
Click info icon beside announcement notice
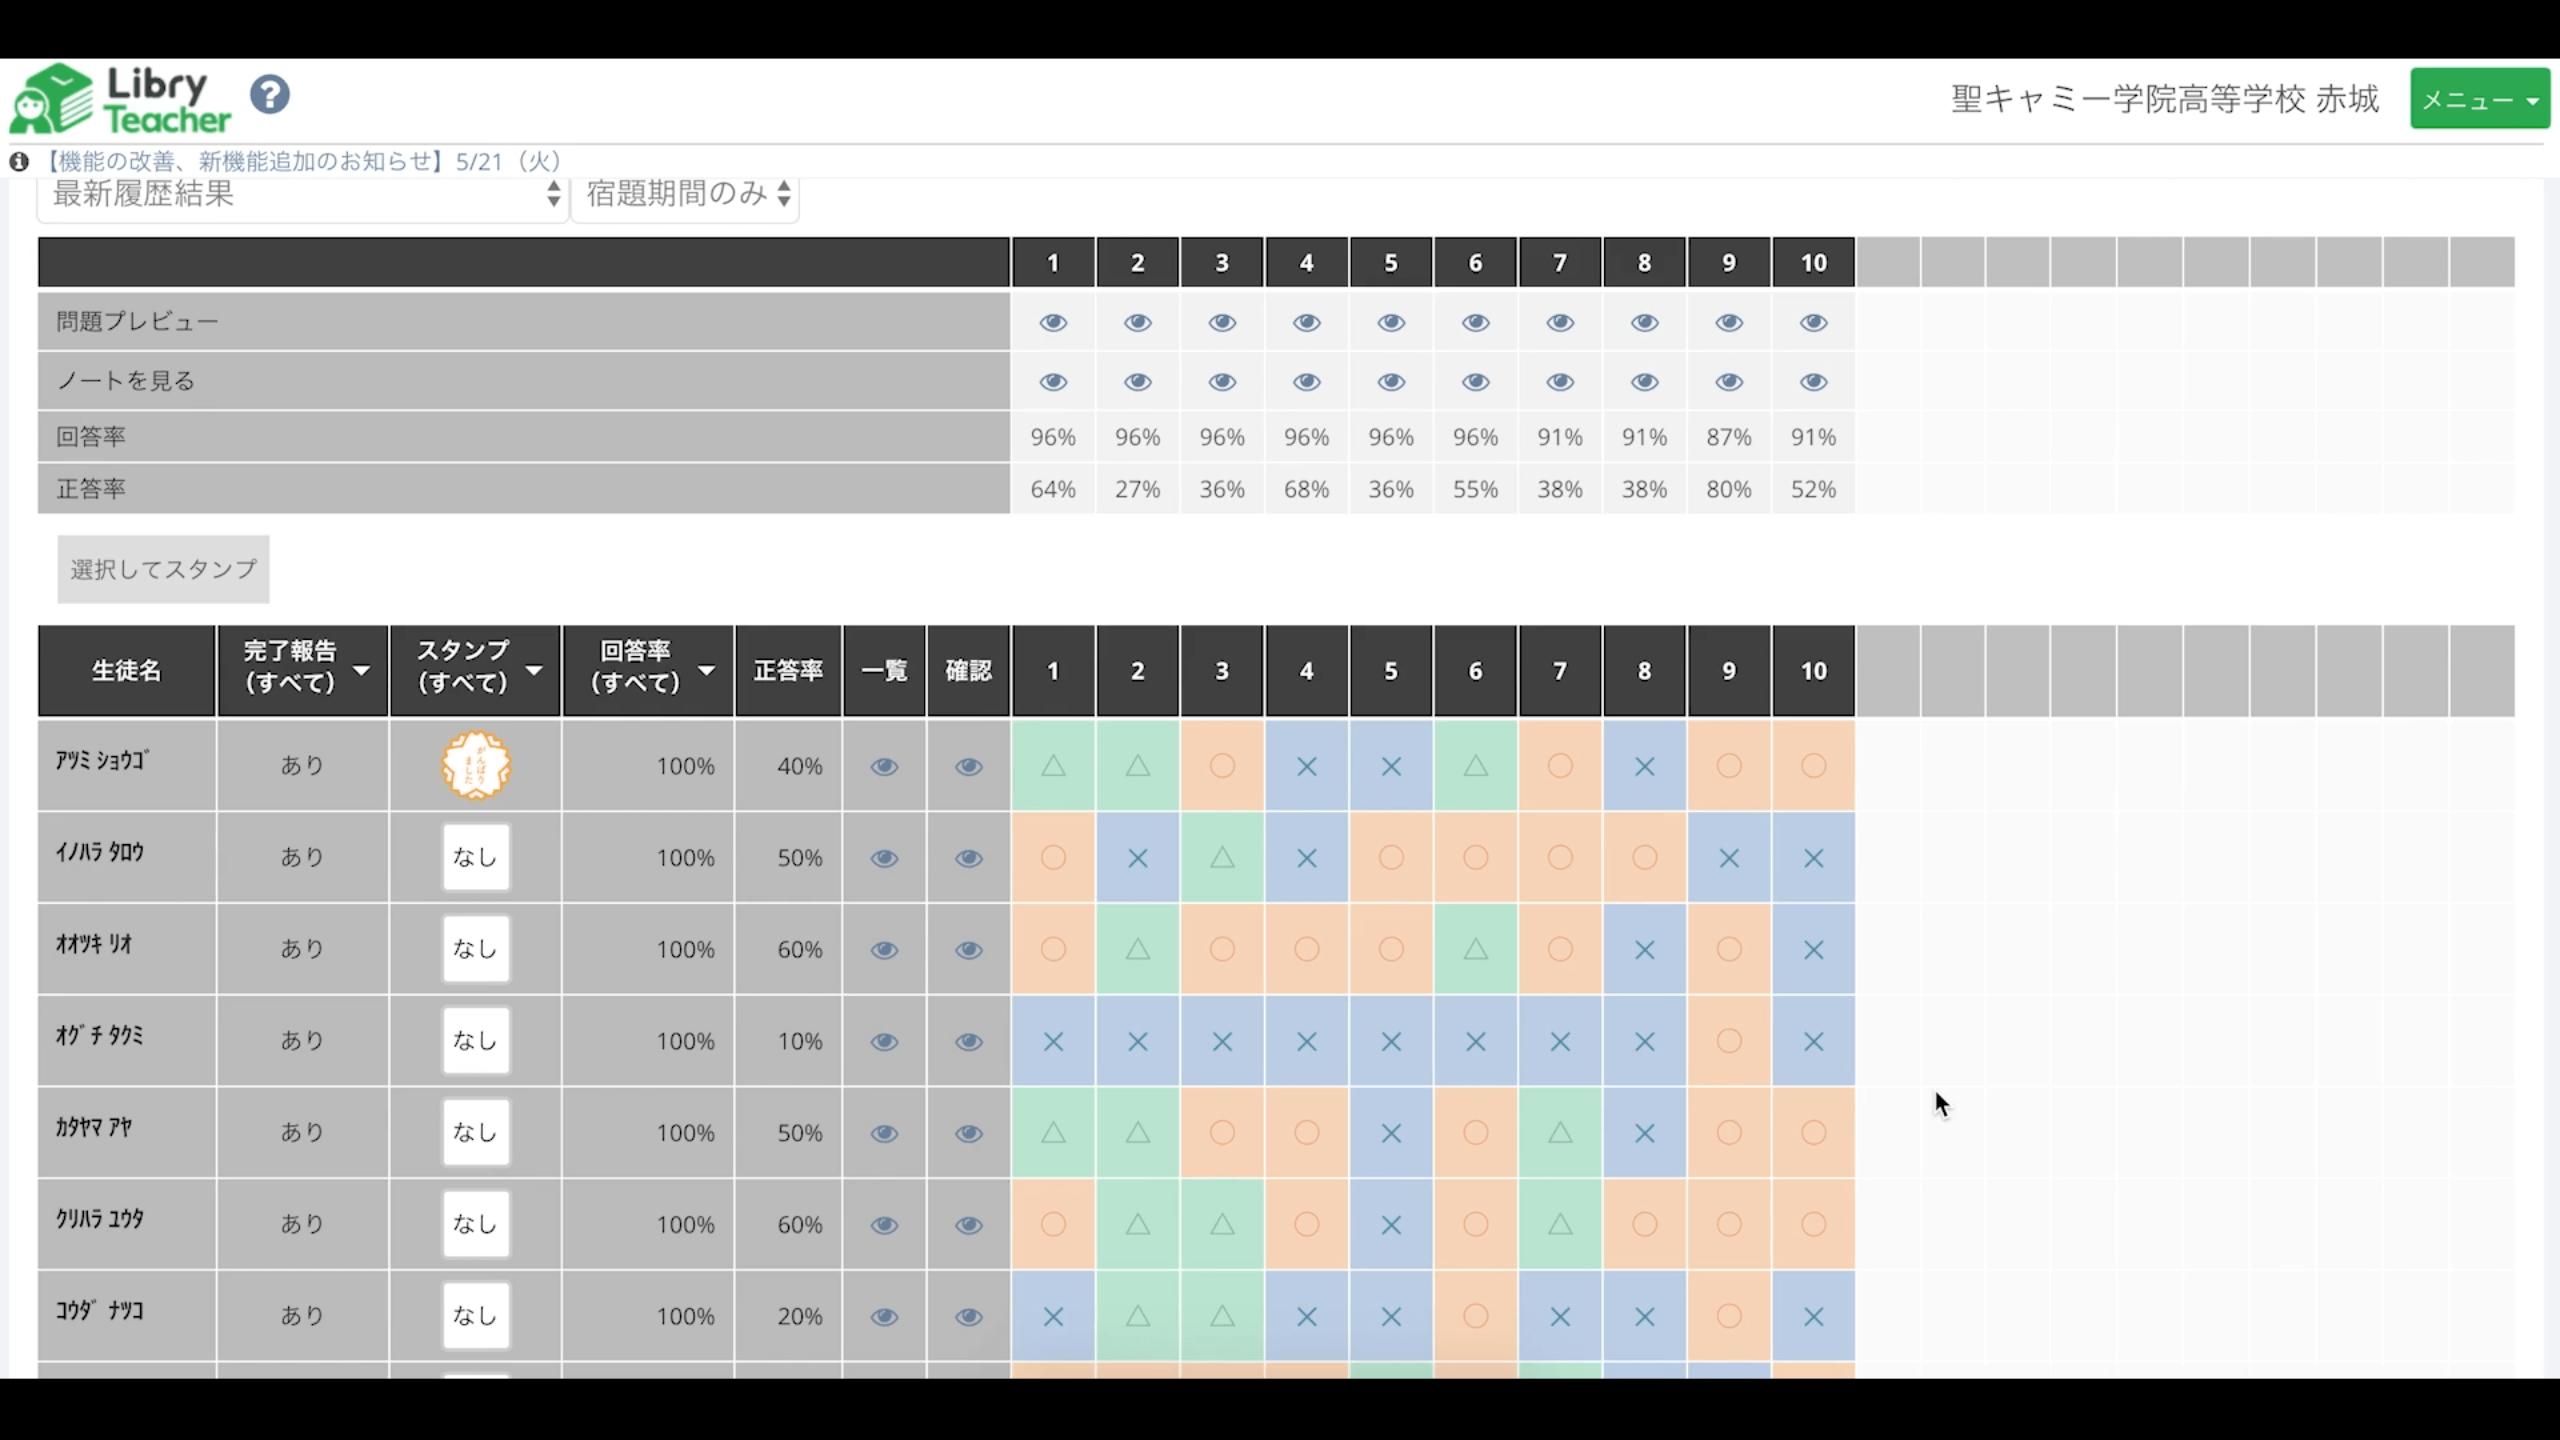[19, 162]
